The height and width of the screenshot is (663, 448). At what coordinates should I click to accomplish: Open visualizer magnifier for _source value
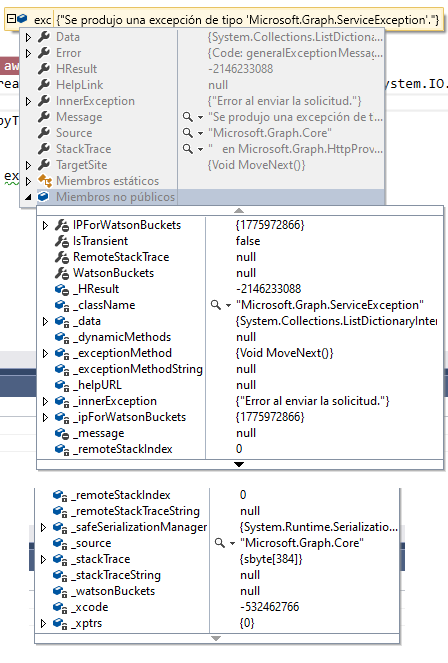pyautogui.click(x=219, y=543)
